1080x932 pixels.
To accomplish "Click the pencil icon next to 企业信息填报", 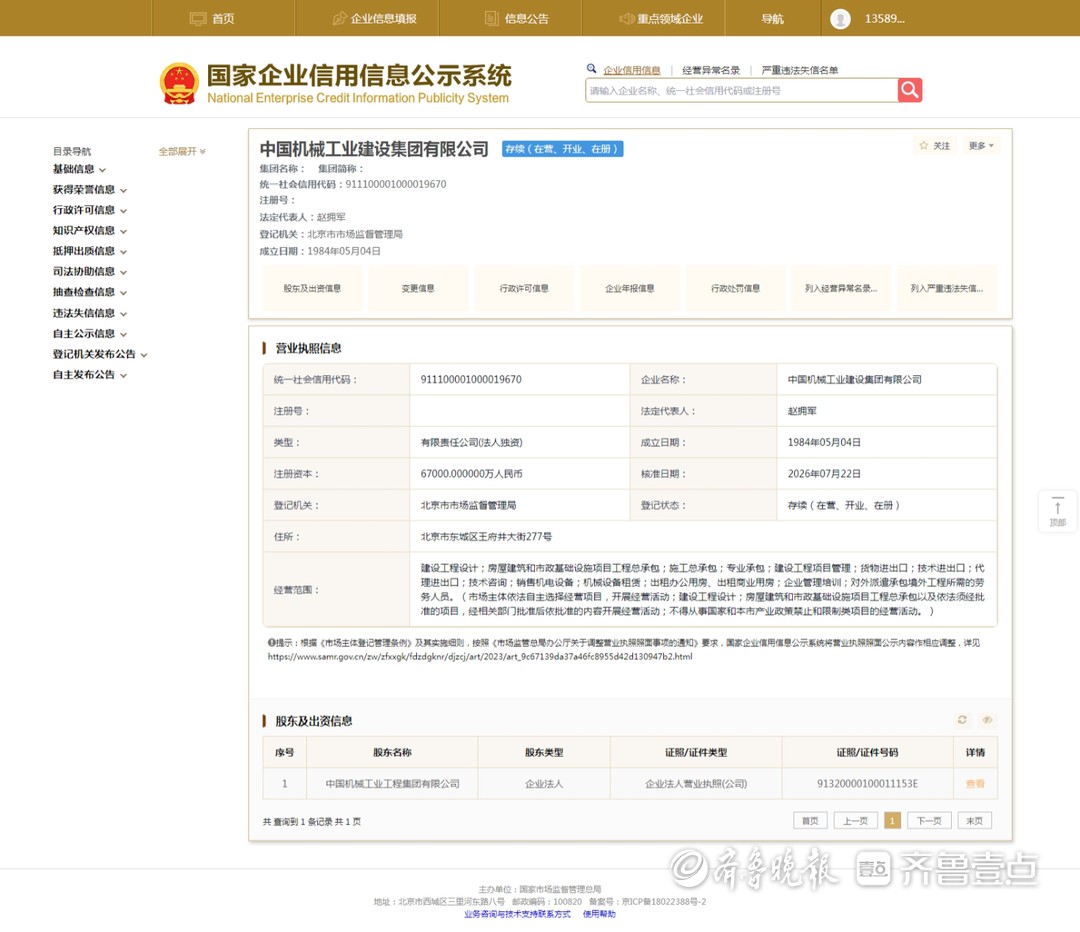I will (x=340, y=19).
